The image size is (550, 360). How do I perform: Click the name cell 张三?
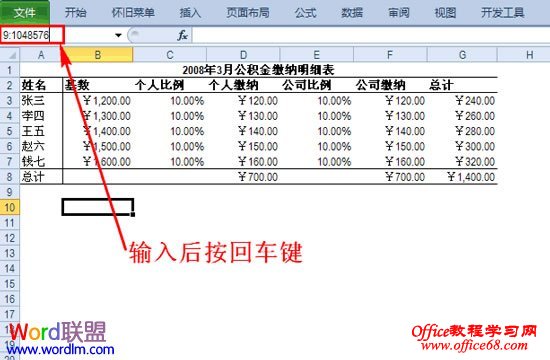tap(41, 101)
